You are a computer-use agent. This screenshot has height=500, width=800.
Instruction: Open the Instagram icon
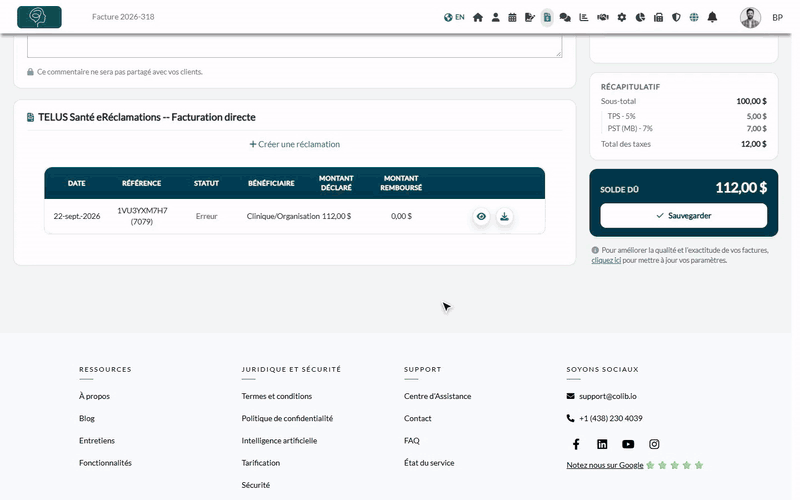coord(654,444)
